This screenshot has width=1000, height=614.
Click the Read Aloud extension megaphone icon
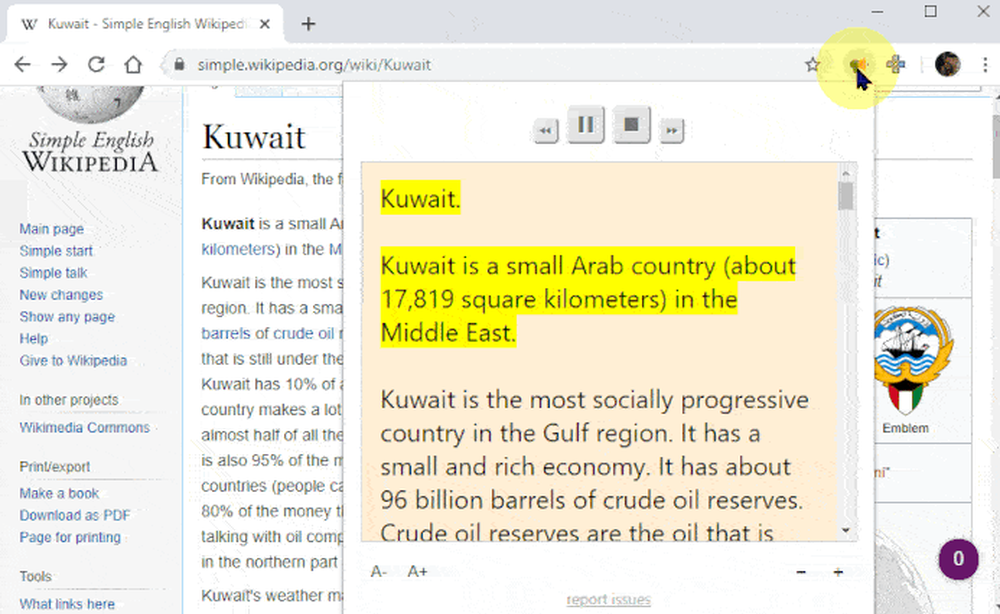(857, 64)
